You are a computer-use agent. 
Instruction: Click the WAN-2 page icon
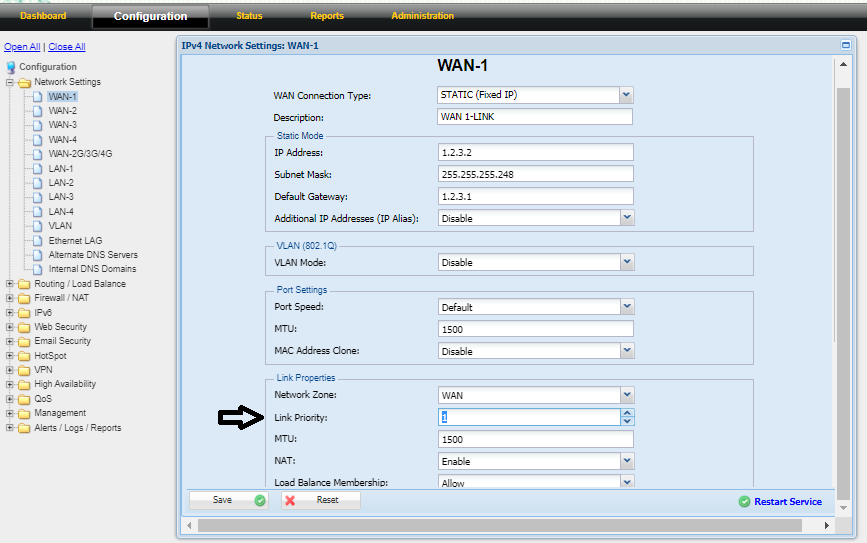tap(38, 111)
